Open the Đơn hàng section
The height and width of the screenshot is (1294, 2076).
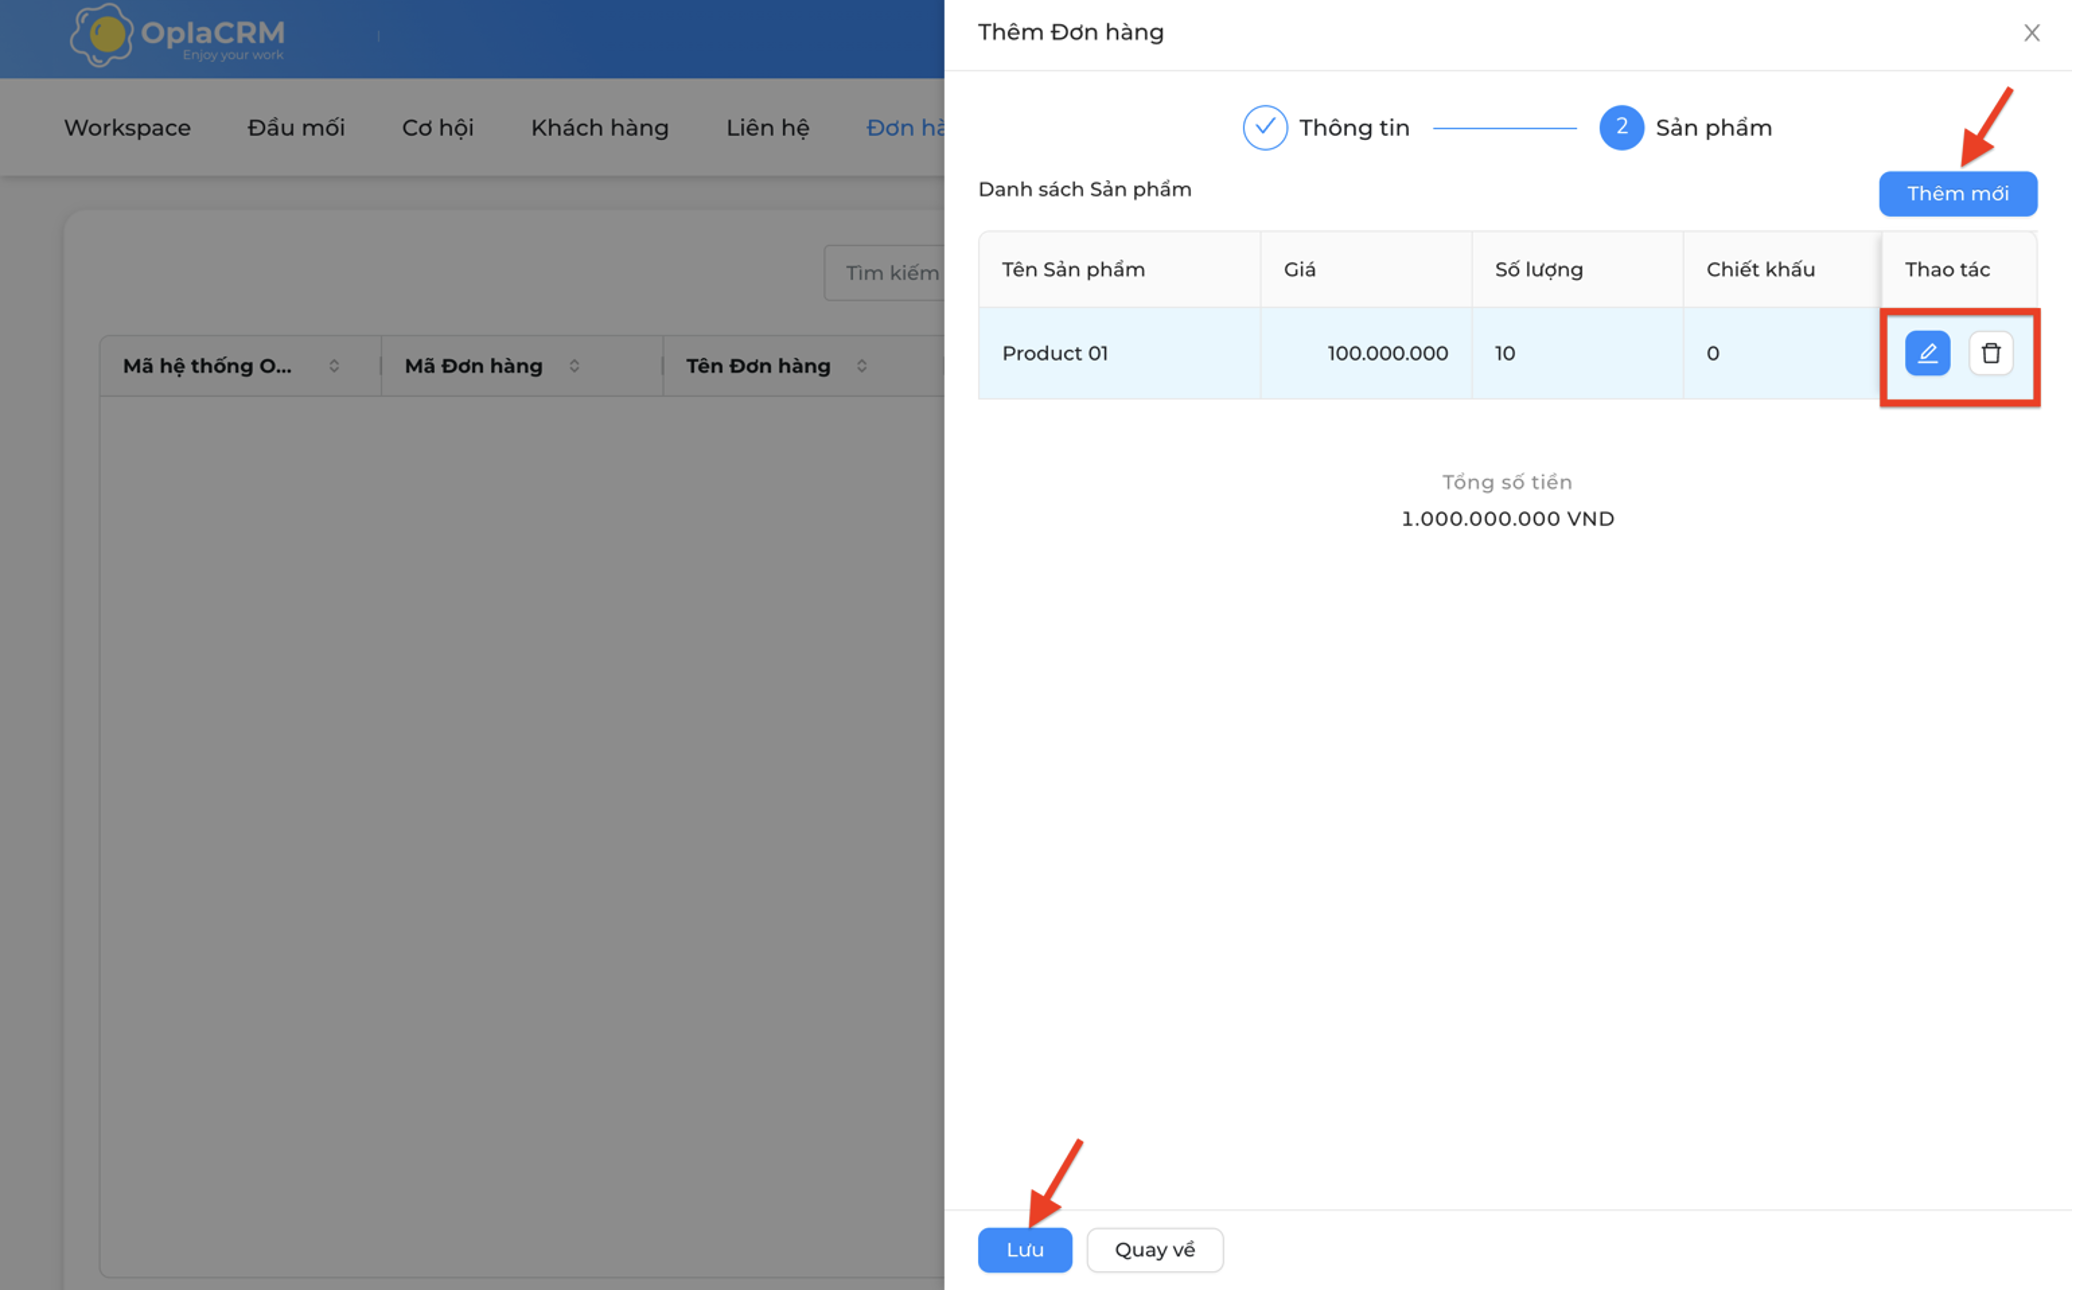coord(907,128)
